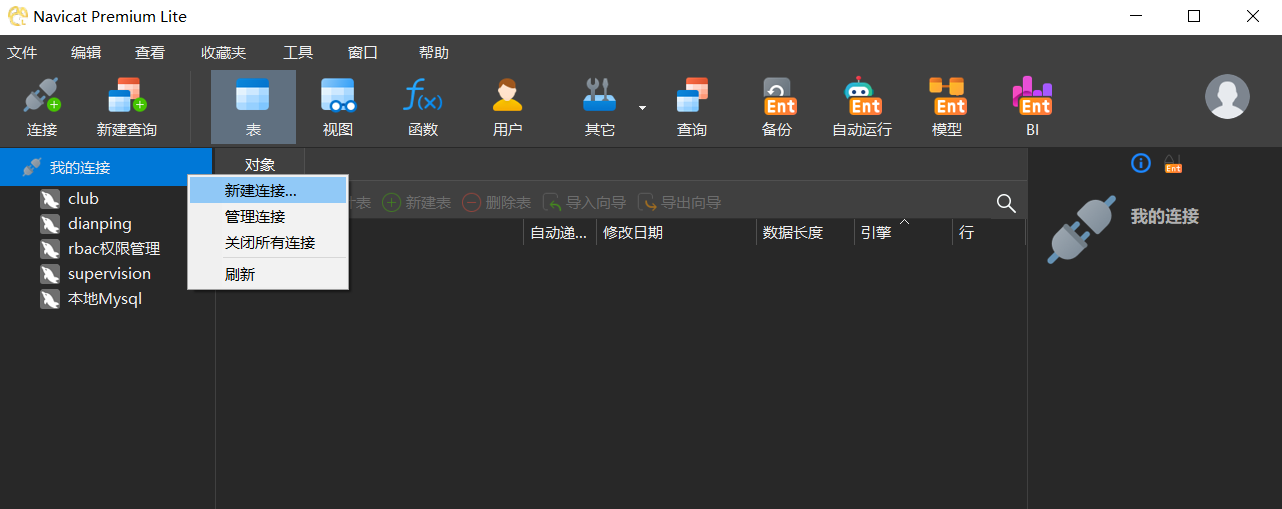1282x509 pixels.
Task: Click the rbac权限管理 connection database icon
Action: [x=50, y=249]
